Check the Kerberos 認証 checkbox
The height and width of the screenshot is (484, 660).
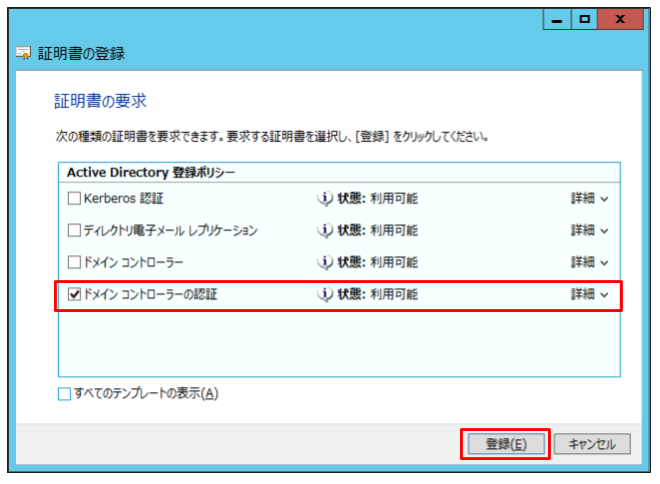coord(74,198)
